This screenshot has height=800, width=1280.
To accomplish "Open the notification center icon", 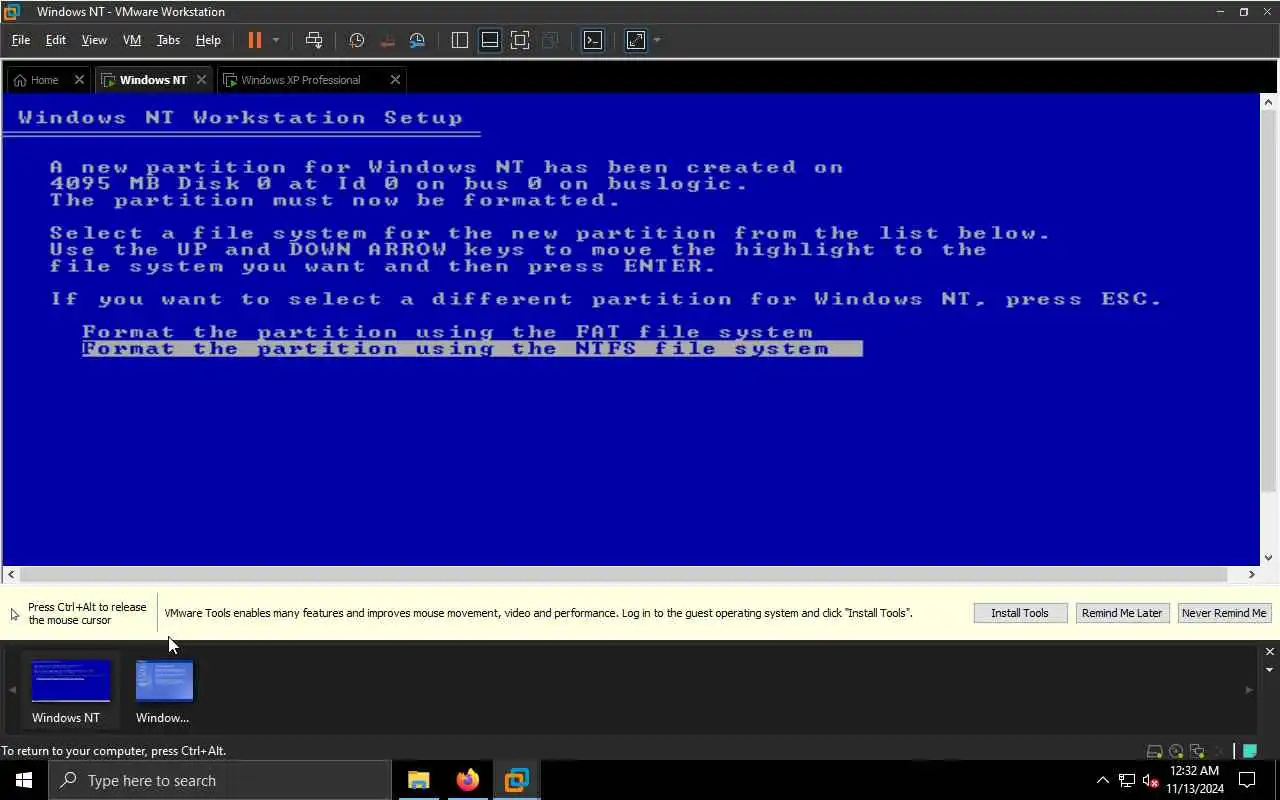I will 1247,780.
